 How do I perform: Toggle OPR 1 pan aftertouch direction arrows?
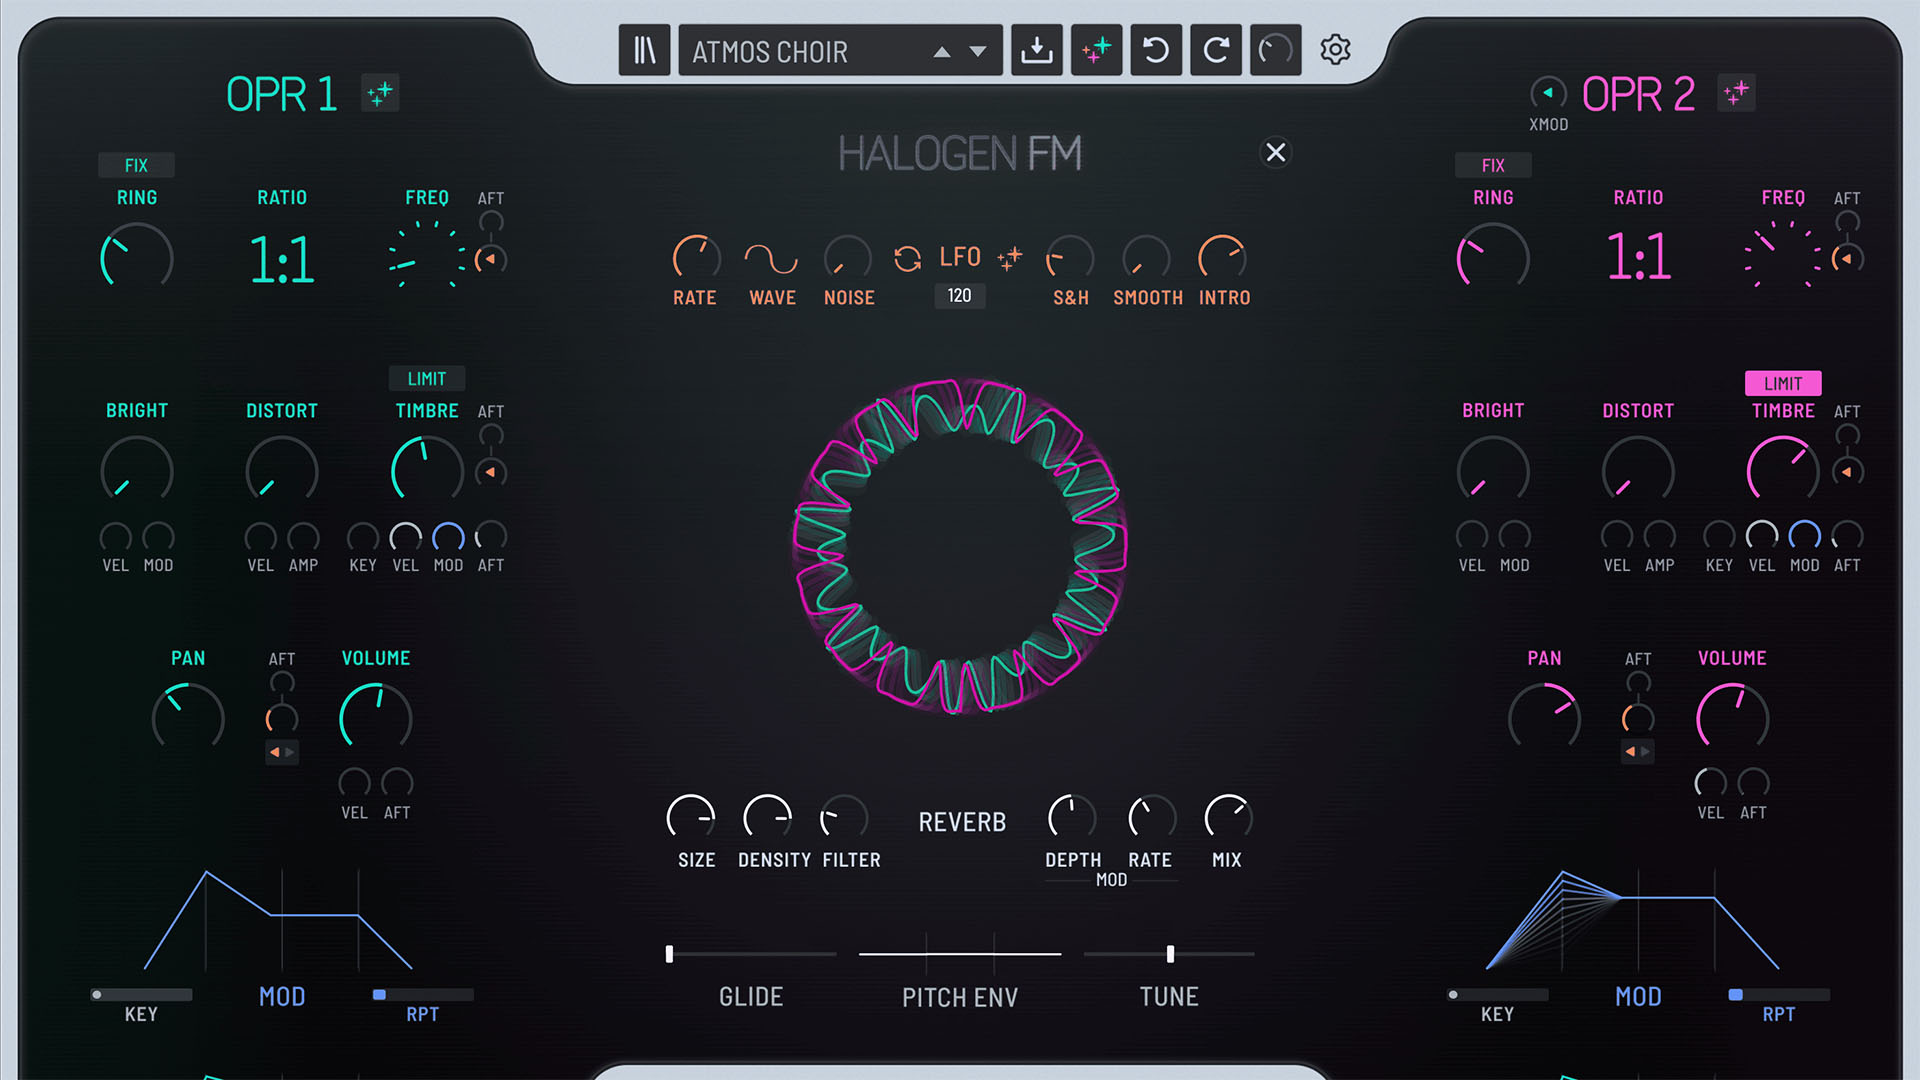[282, 752]
